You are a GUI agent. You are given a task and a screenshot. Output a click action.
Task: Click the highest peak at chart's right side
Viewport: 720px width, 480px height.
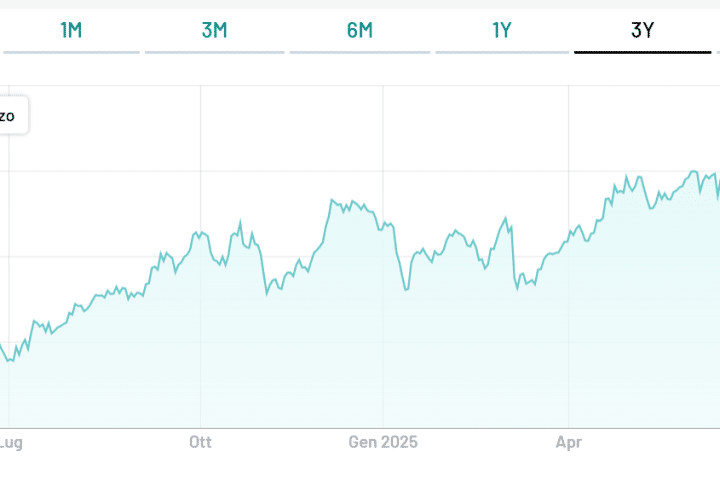click(x=693, y=172)
